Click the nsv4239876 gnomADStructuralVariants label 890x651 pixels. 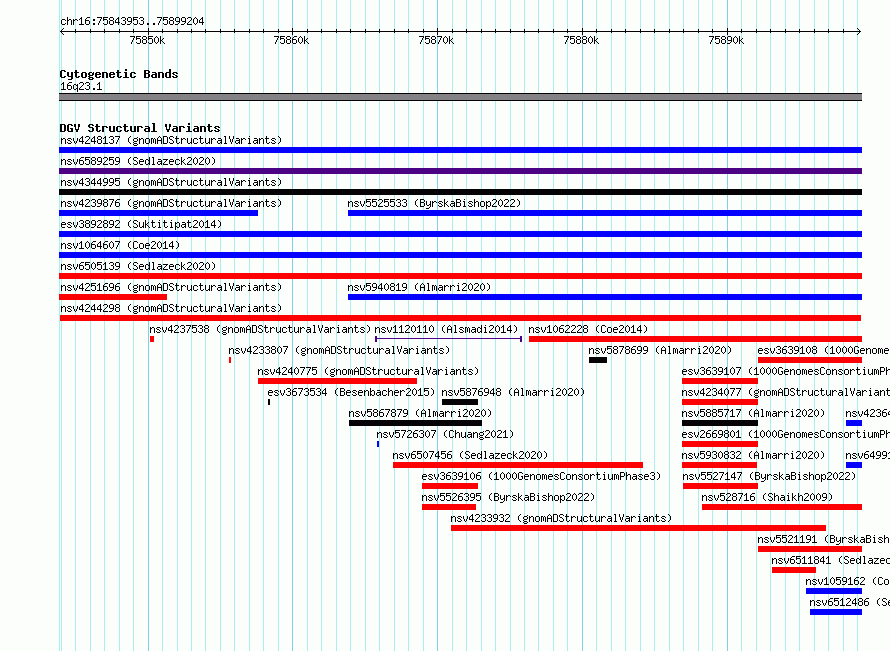click(171, 203)
